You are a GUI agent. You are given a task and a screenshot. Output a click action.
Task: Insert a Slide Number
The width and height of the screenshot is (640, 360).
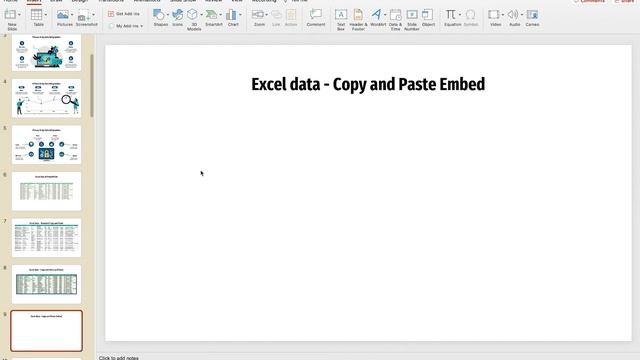[x=412, y=15]
